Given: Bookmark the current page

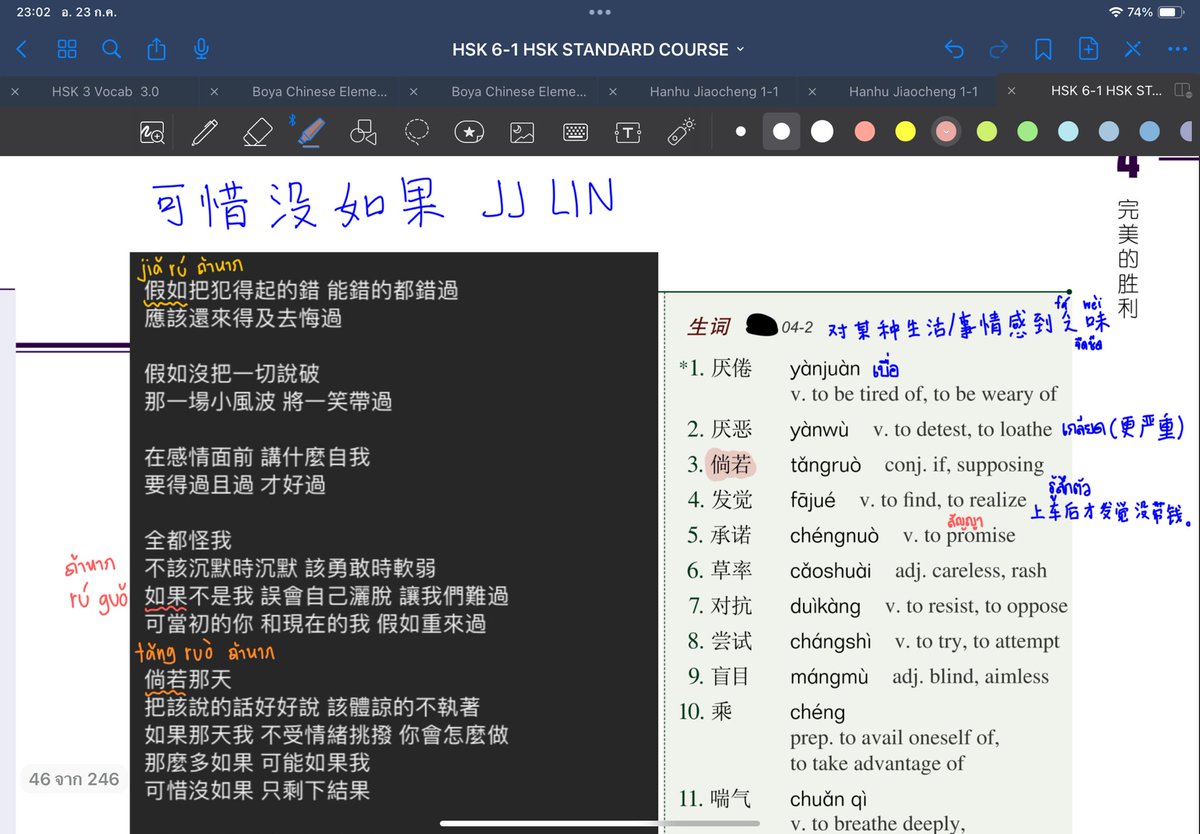Looking at the screenshot, I should click(x=1043, y=49).
